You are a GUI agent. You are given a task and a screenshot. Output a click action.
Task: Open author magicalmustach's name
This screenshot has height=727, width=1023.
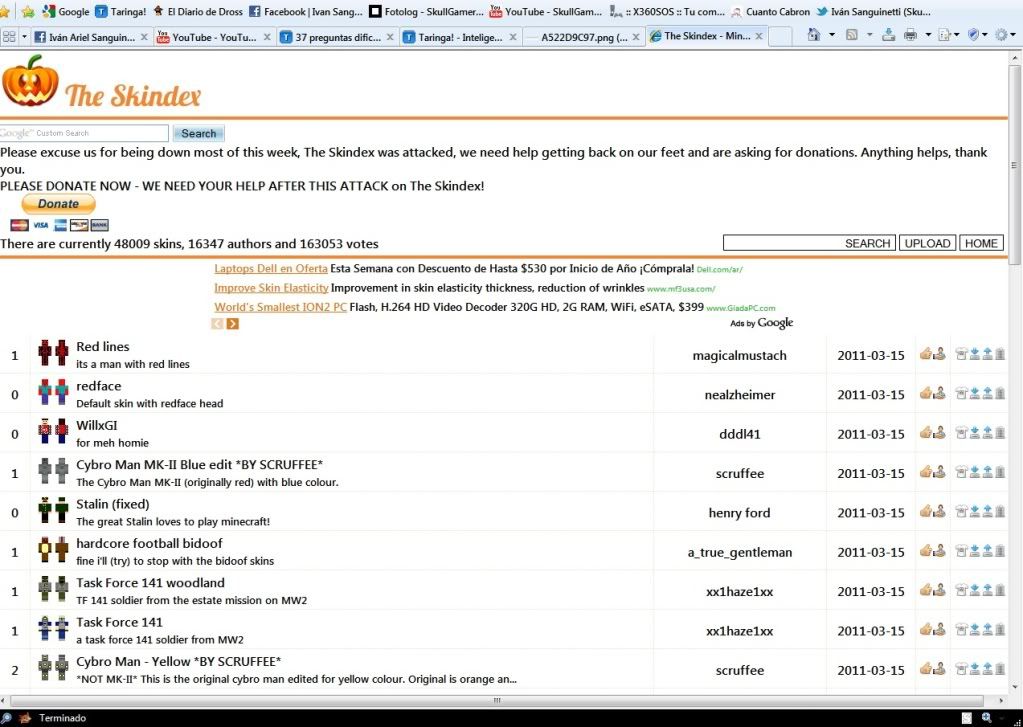click(x=739, y=356)
